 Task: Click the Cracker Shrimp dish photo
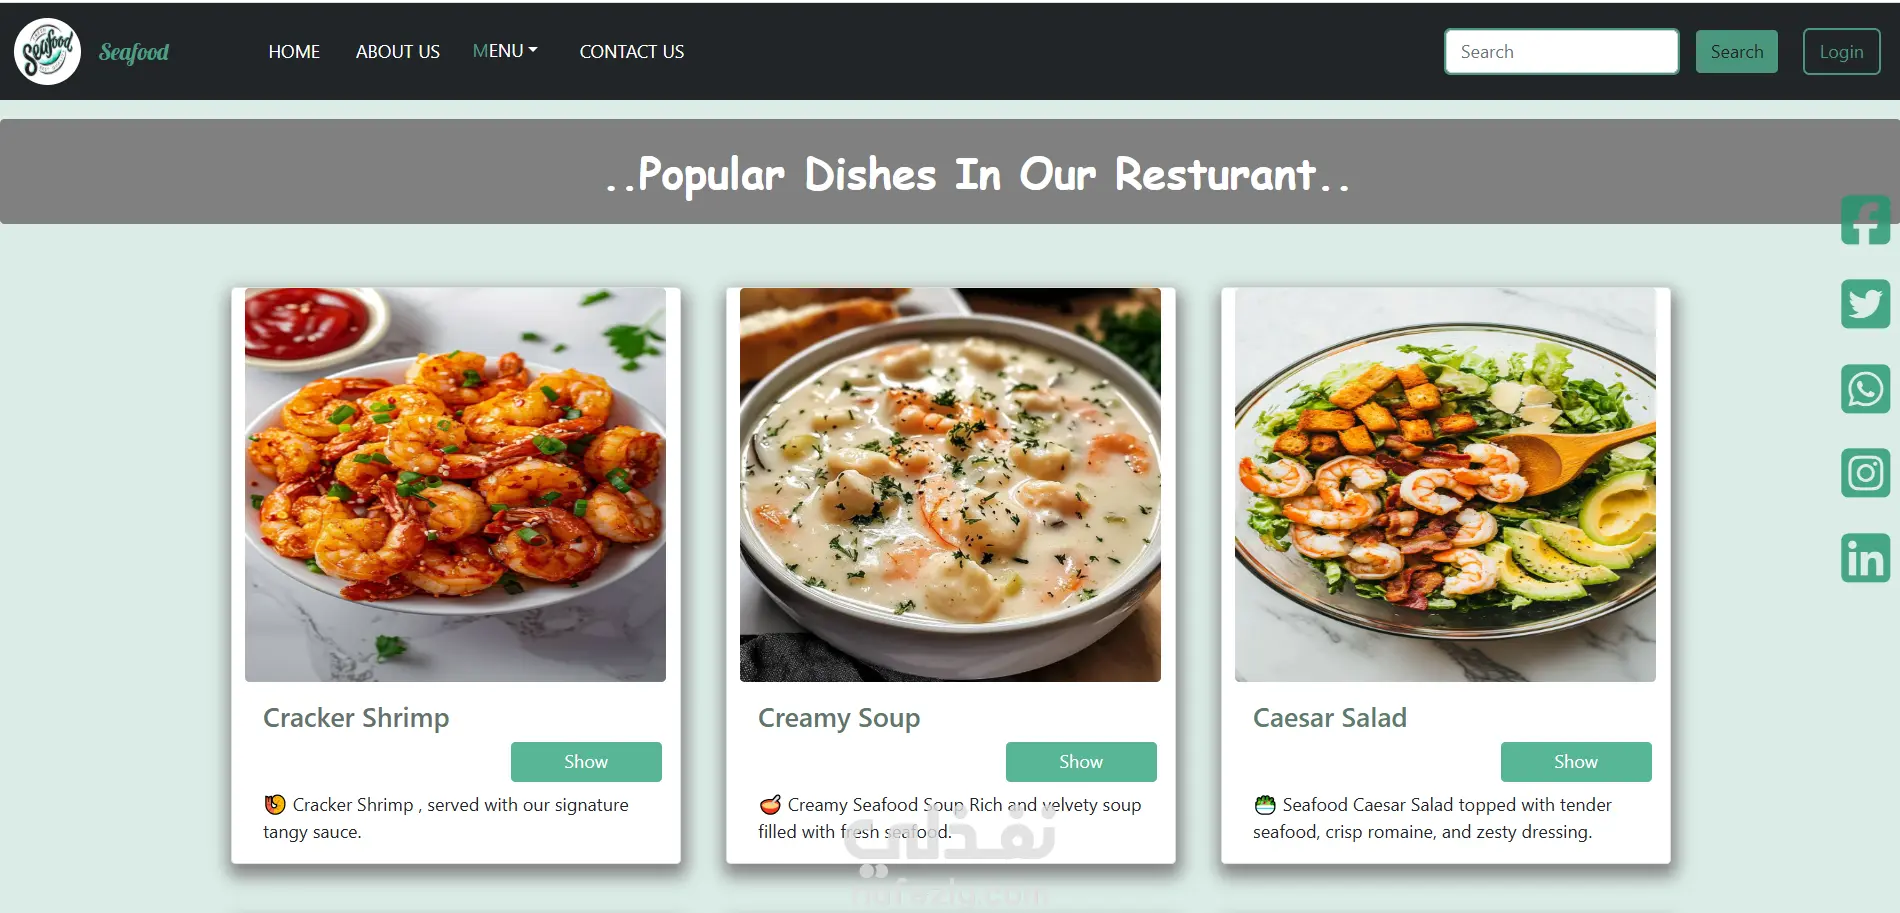tap(455, 485)
